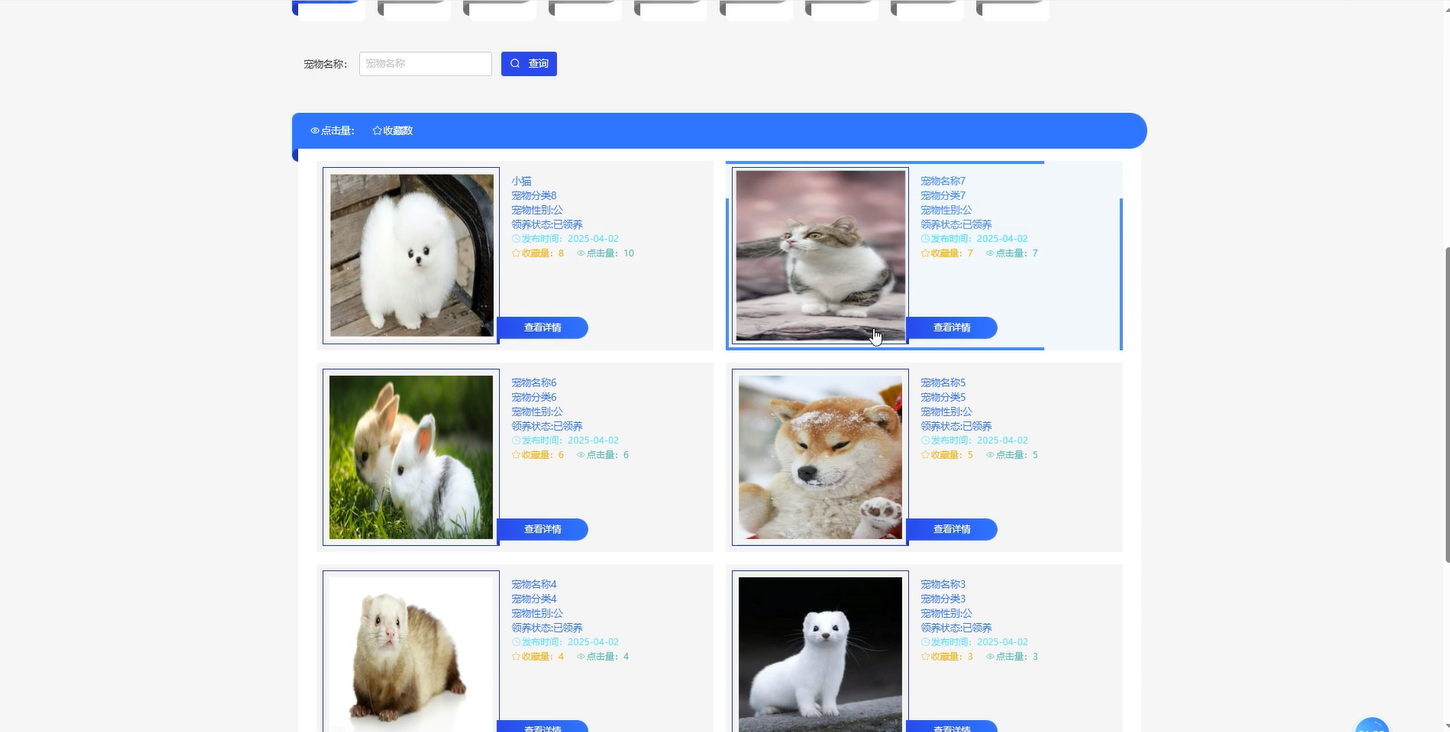Click the eye icon on 宠物名称6 card
The height and width of the screenshot is (732, 1450).
coord(581,455)
